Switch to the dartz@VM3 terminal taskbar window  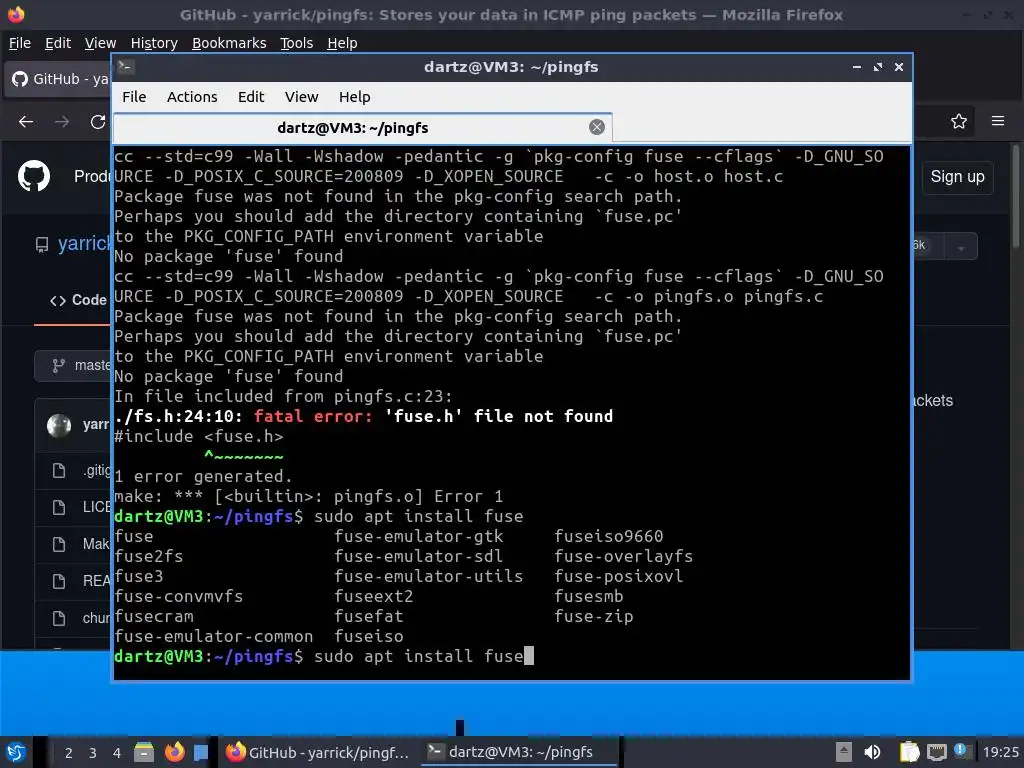pos(519,752)
